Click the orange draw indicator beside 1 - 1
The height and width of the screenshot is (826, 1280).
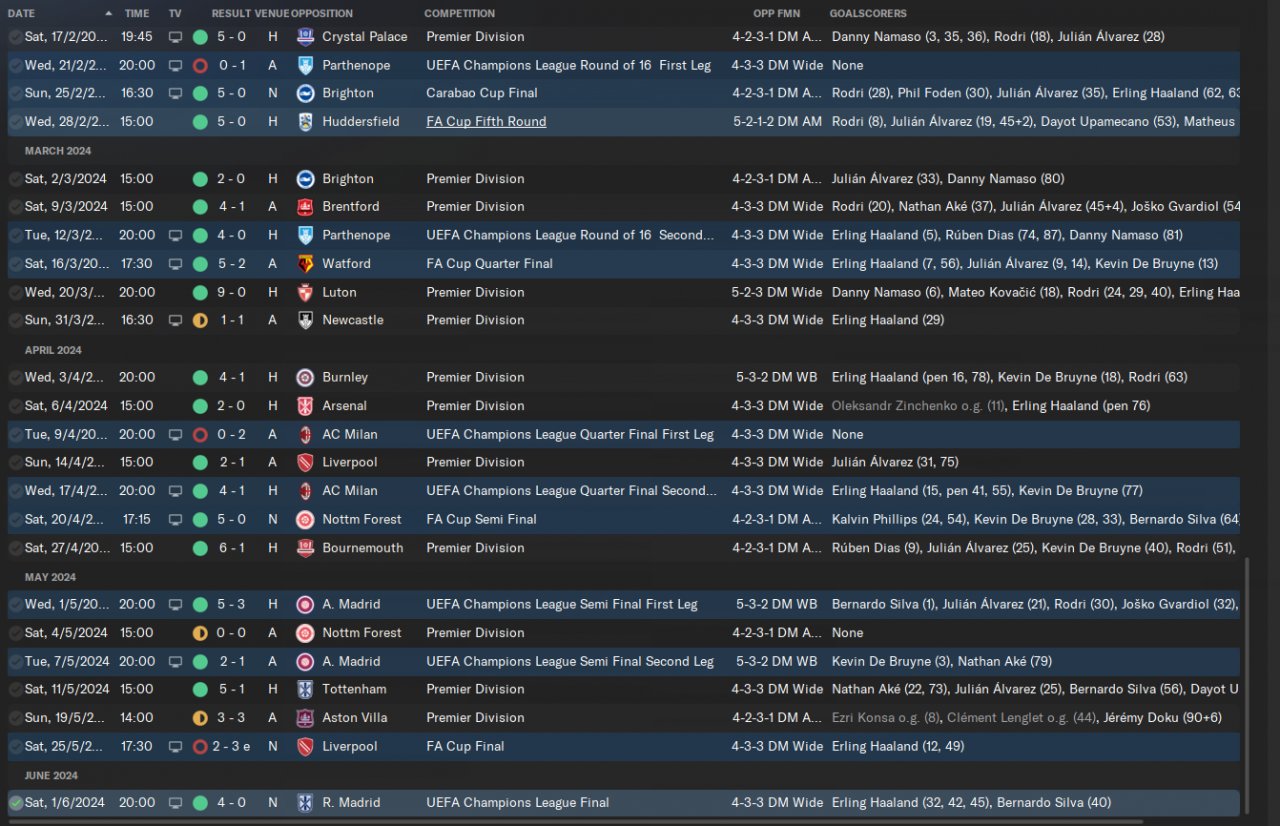pos(200,321)
